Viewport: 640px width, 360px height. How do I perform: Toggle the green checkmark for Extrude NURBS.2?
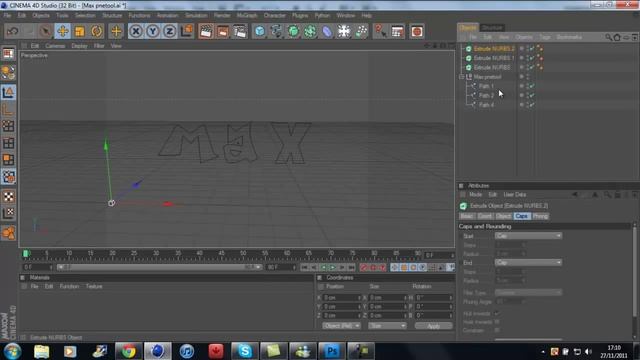tap(532, 49)
